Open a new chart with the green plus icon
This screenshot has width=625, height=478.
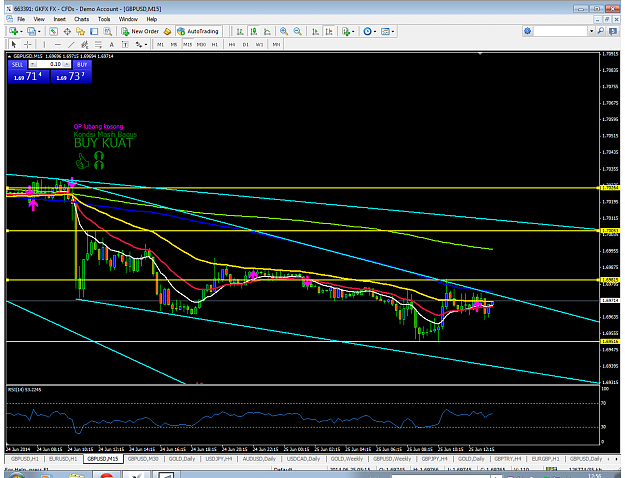point(13,31)
